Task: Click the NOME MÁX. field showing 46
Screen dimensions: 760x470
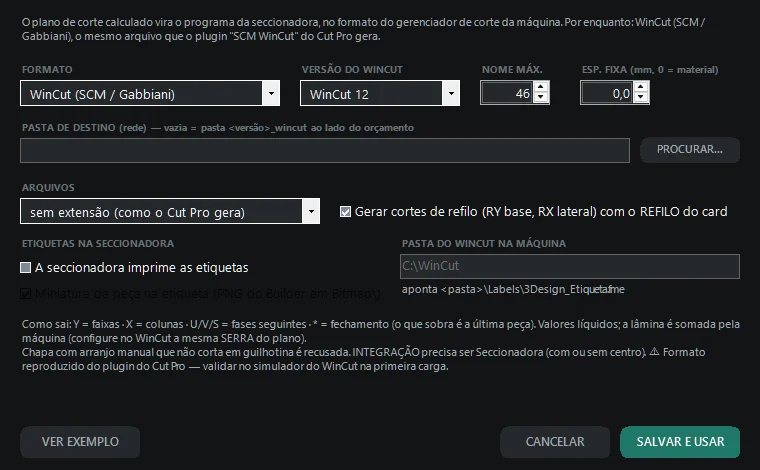Action: [508, 93]
